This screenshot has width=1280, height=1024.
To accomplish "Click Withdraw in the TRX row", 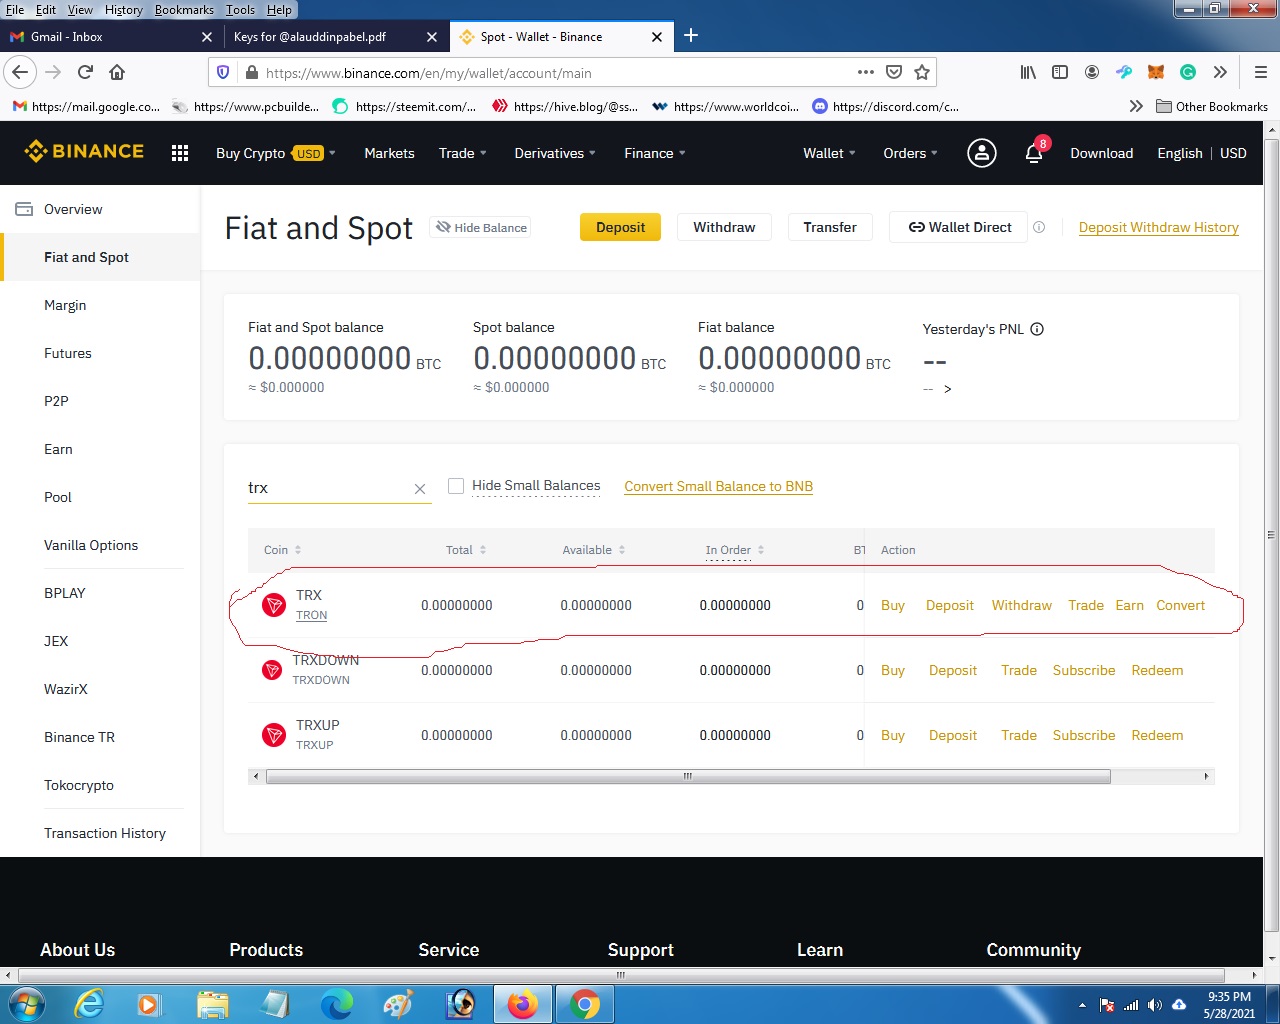I will 1021,605.
